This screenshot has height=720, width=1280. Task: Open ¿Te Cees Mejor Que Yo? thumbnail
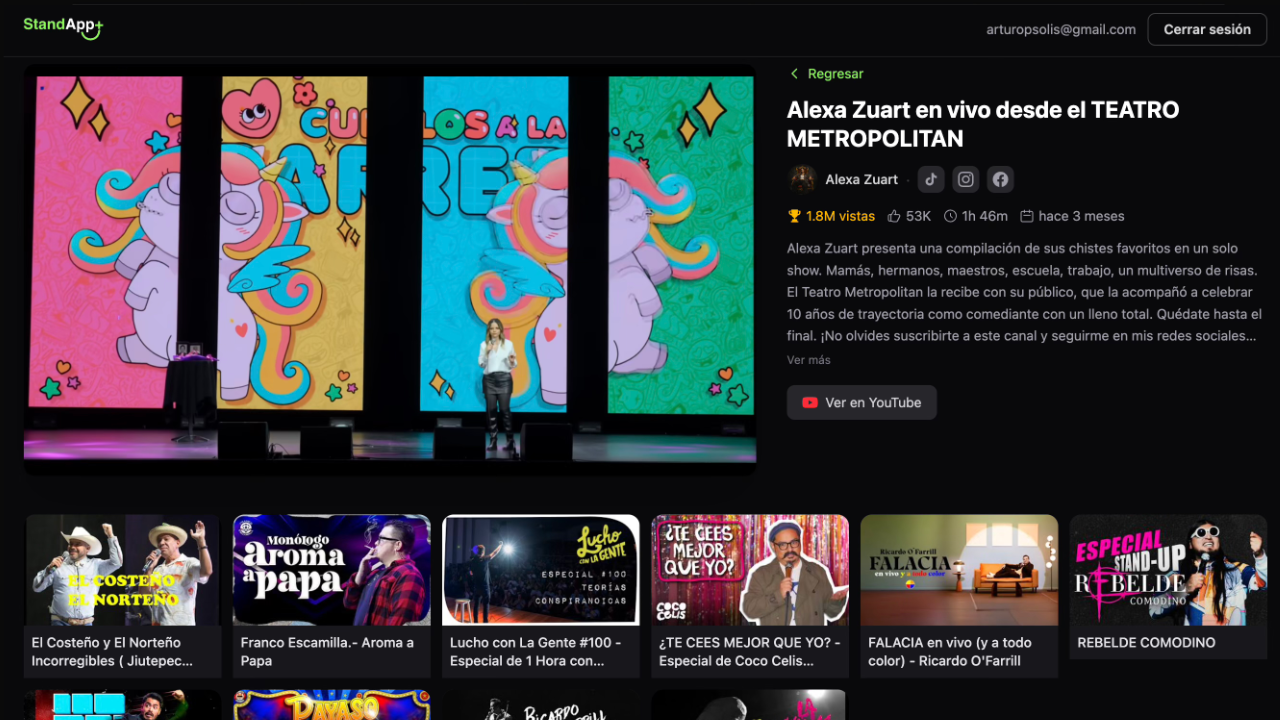coord(750,570)
